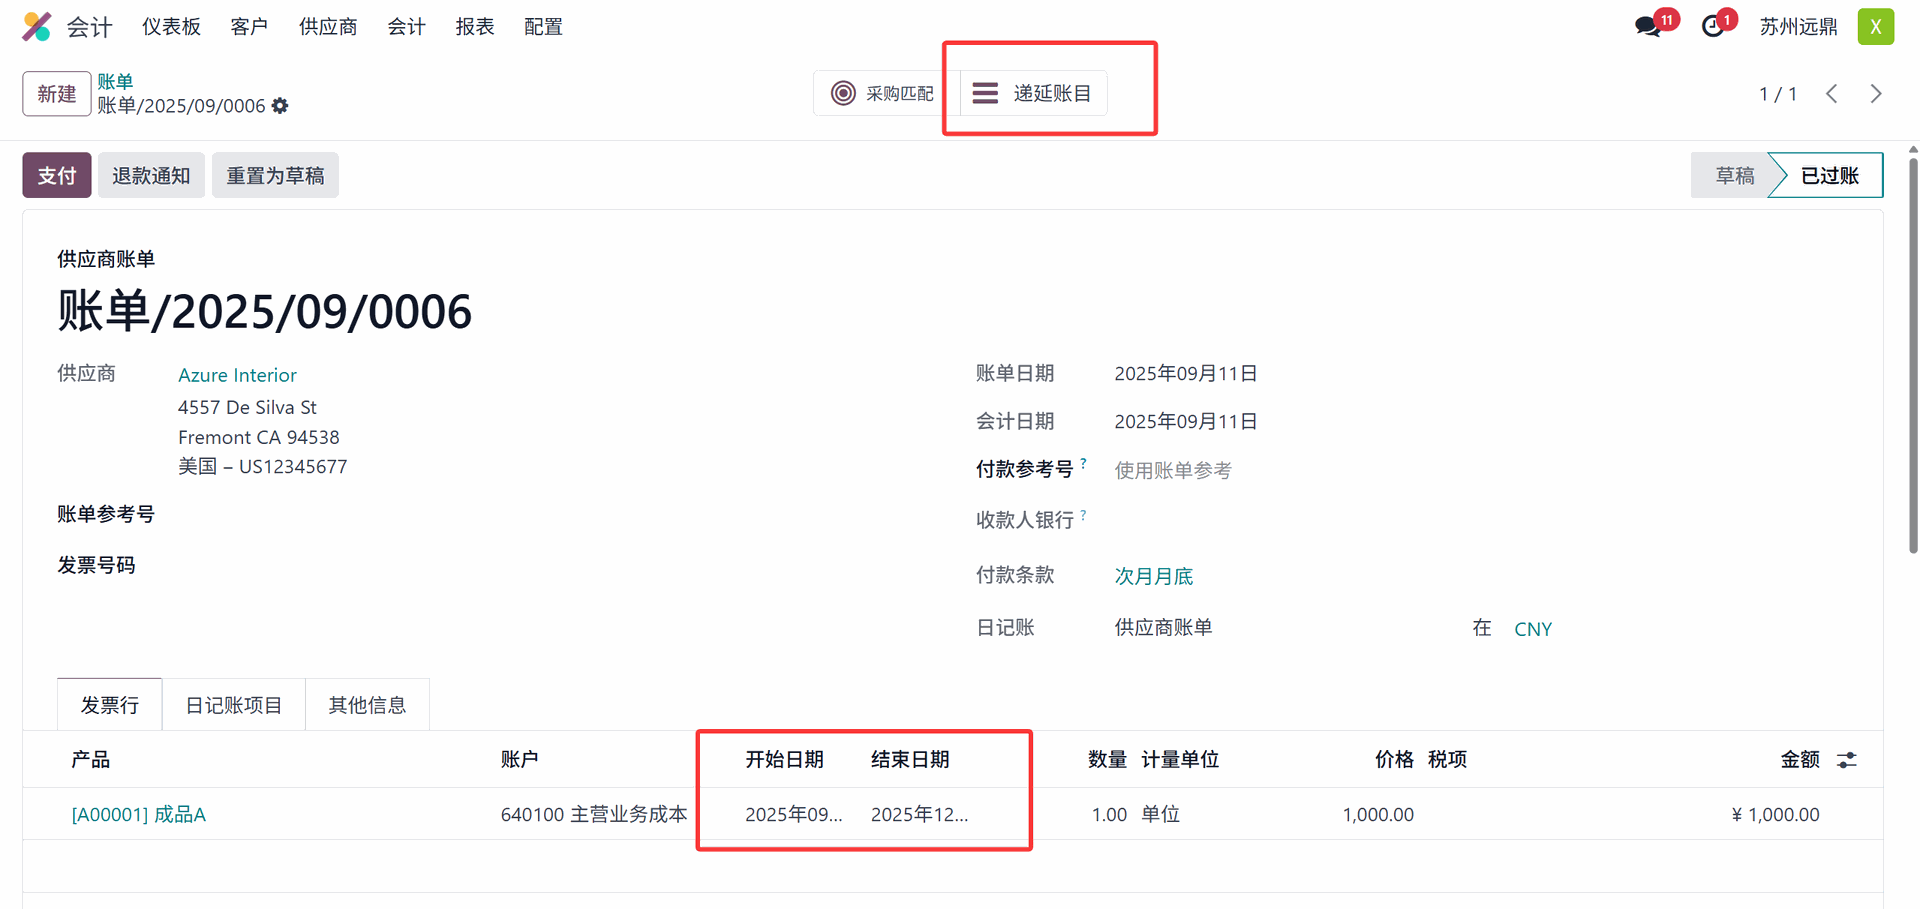Open the 递延账目 smart button
Screen dimensions: 1920x909
pyautogui.click(x=1034, y=93)
